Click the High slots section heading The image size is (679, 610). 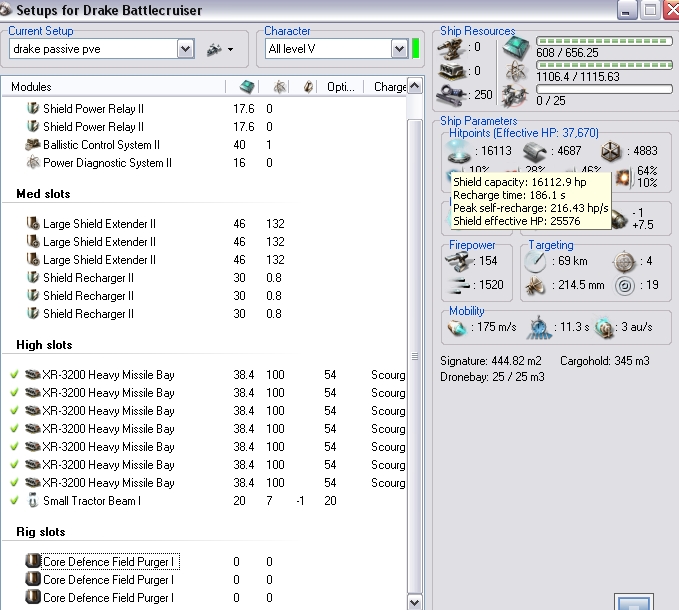(x=44, y=345)
